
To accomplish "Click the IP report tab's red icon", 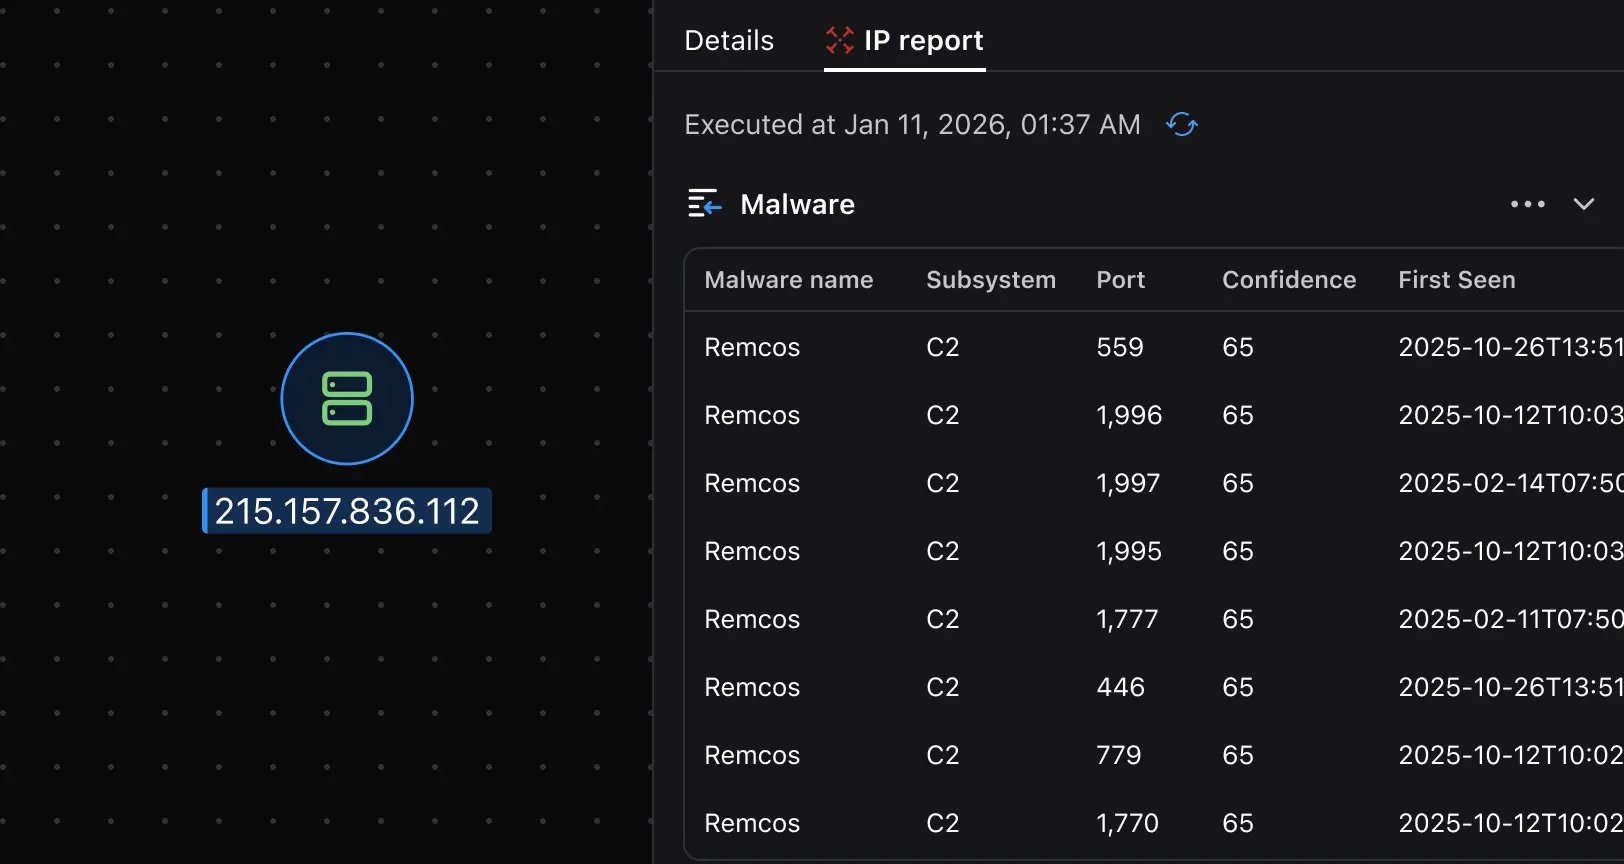I will coord(839,40).
